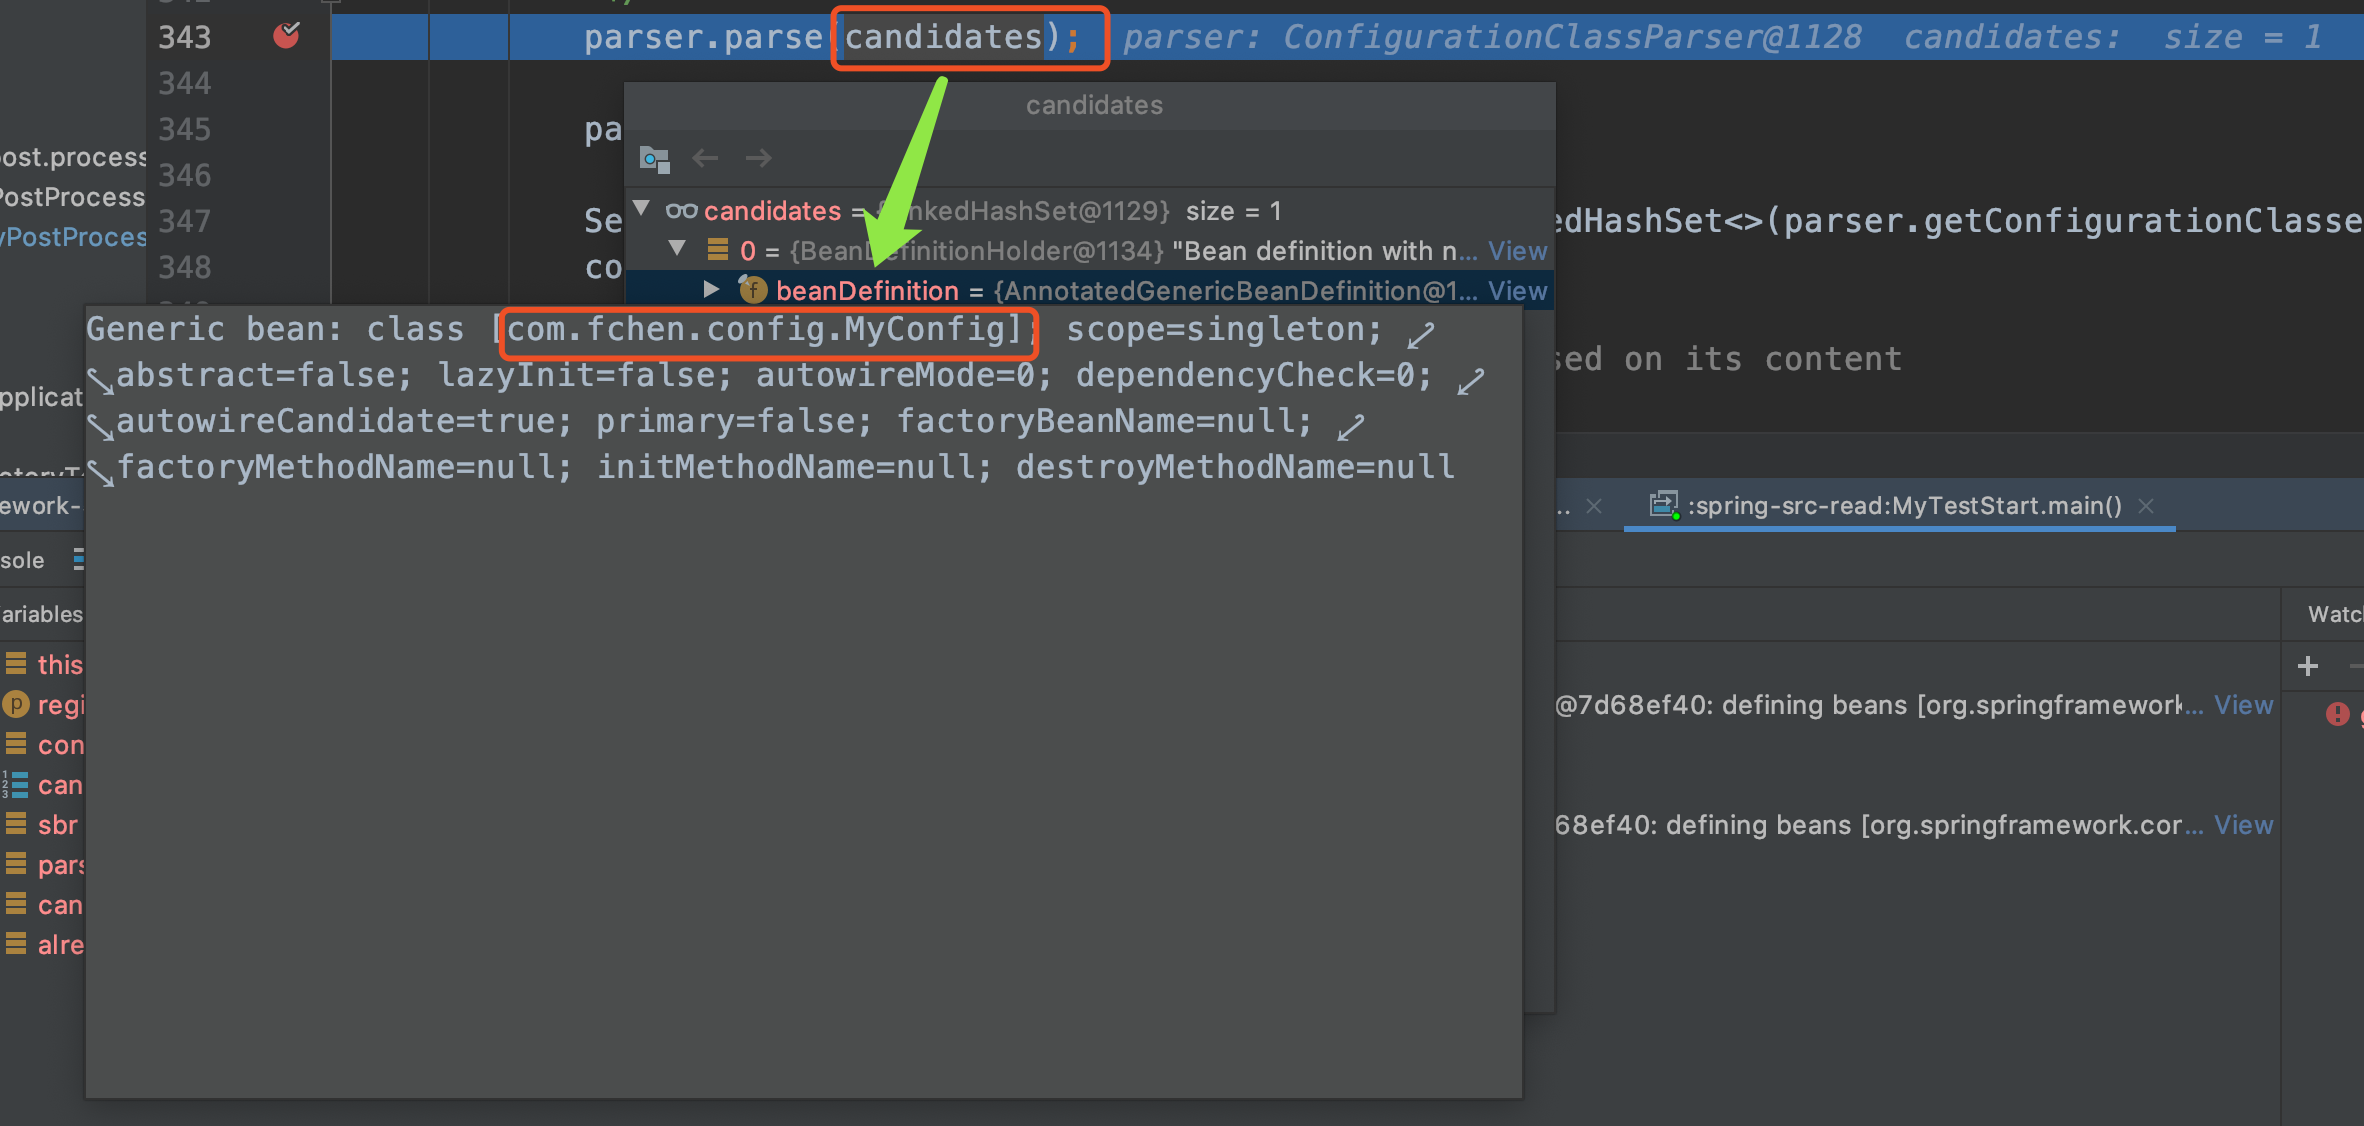Click the back arrow in candidates popup

pos(706,158)
